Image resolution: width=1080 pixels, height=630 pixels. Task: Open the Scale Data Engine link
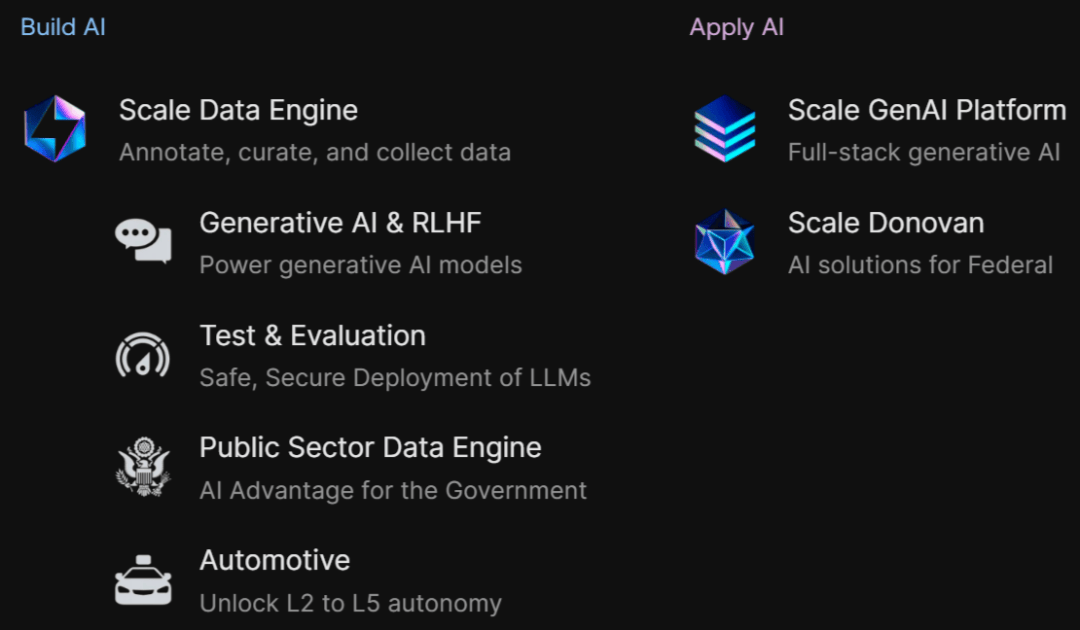pos(238,110)
